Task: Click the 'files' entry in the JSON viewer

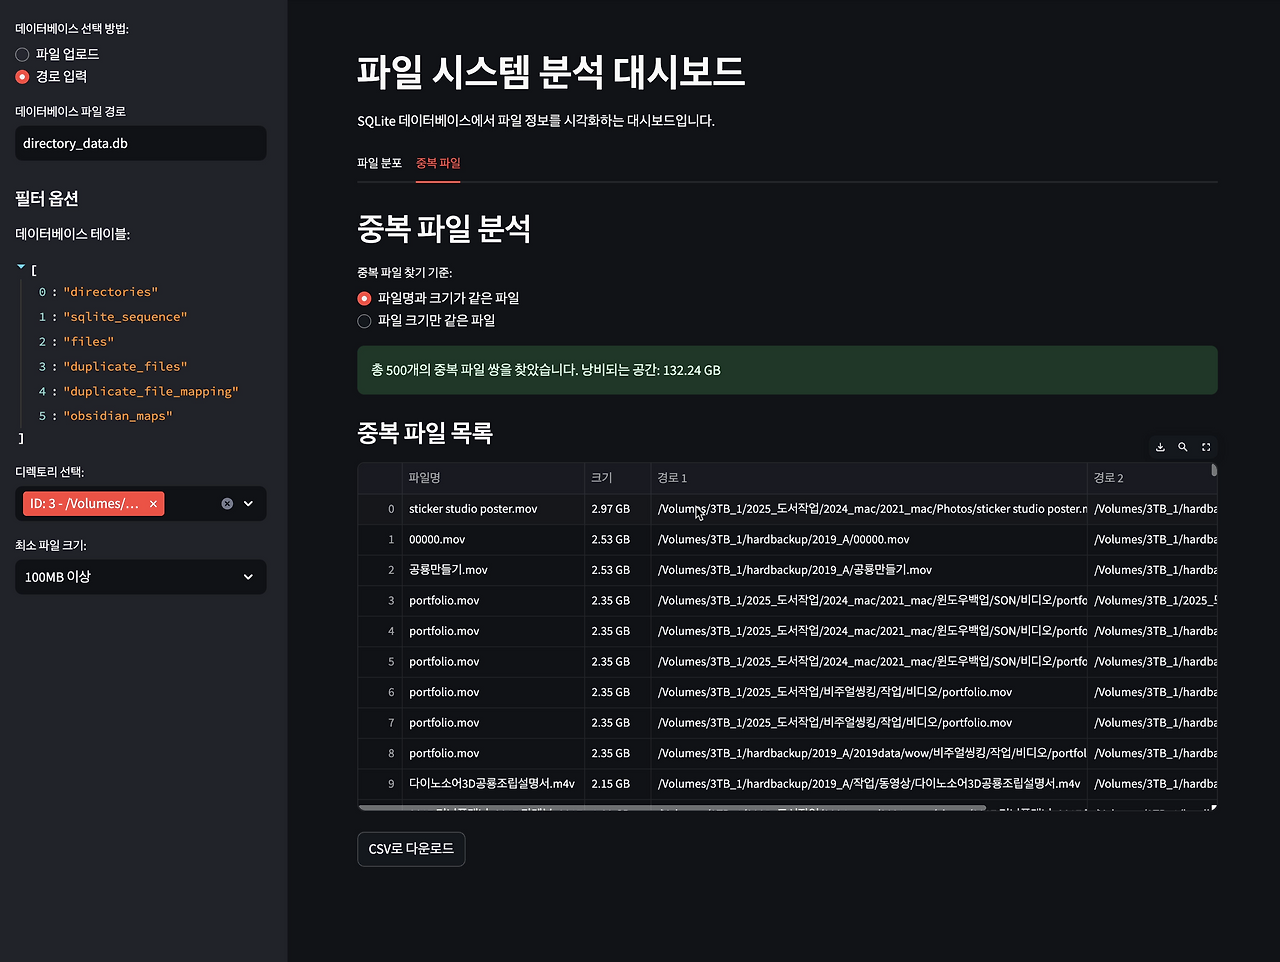Action: pos(88,341)
